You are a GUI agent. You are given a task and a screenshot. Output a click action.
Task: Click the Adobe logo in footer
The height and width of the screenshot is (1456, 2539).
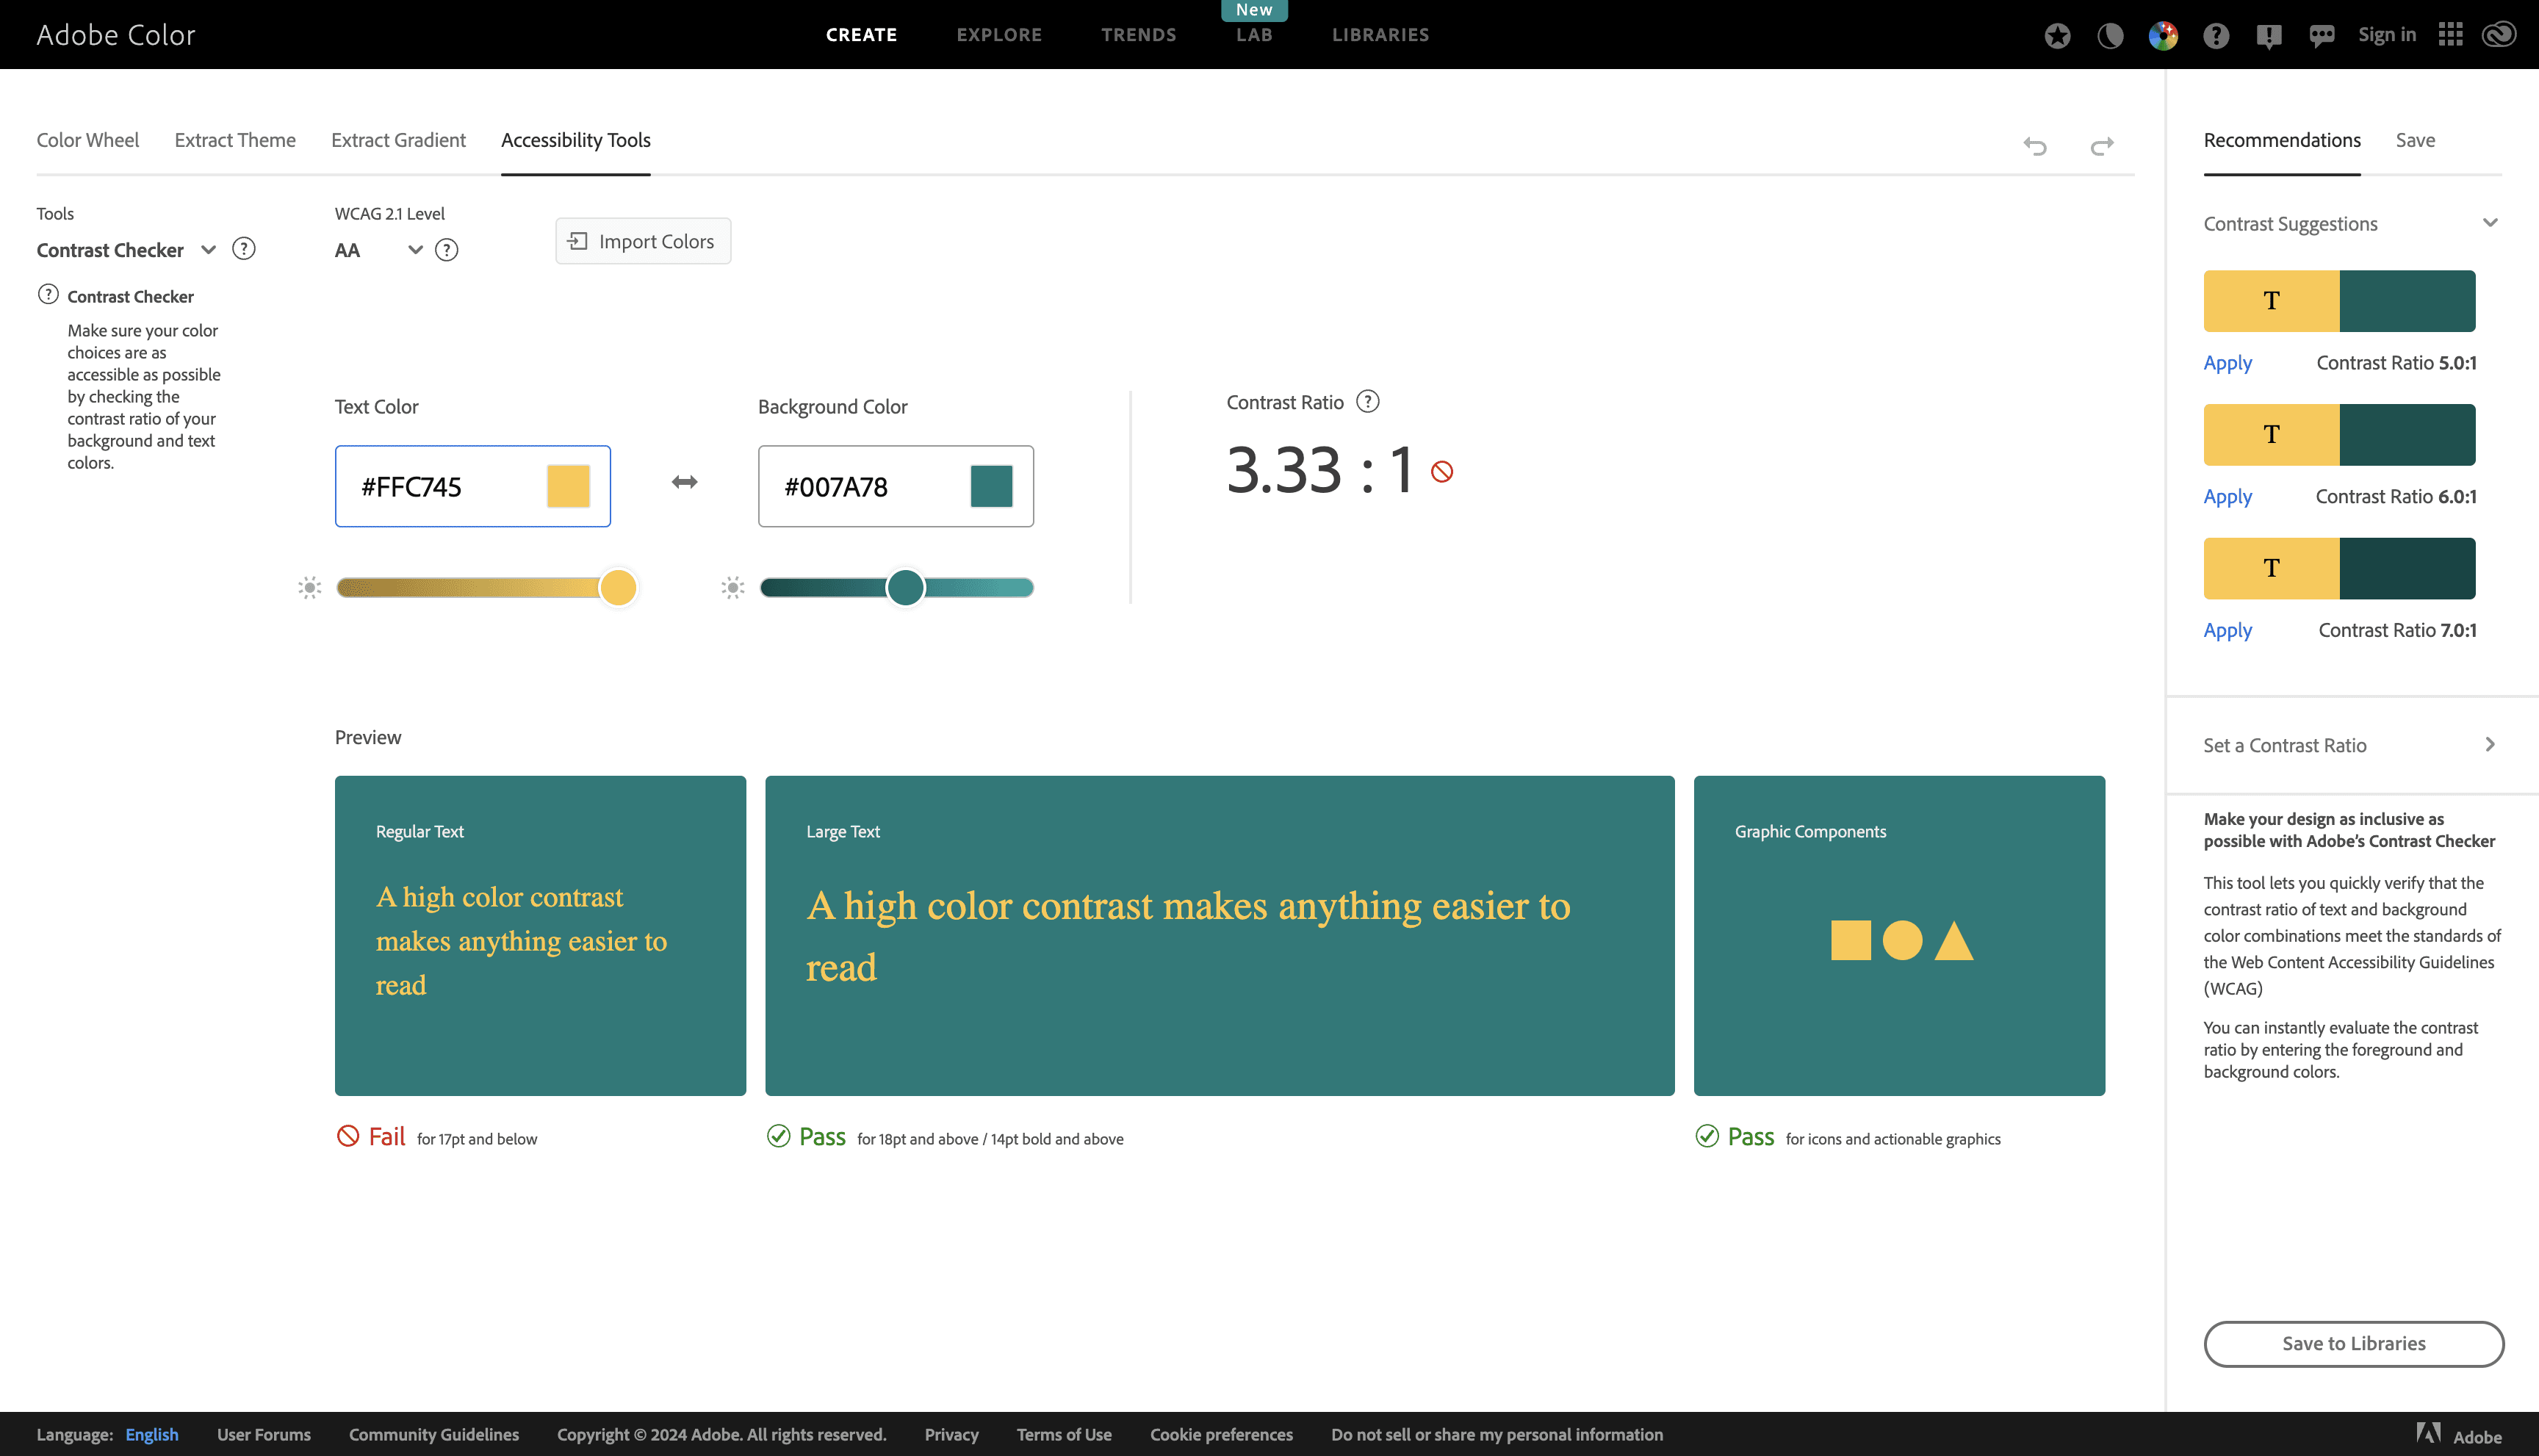[2458, 1435]
